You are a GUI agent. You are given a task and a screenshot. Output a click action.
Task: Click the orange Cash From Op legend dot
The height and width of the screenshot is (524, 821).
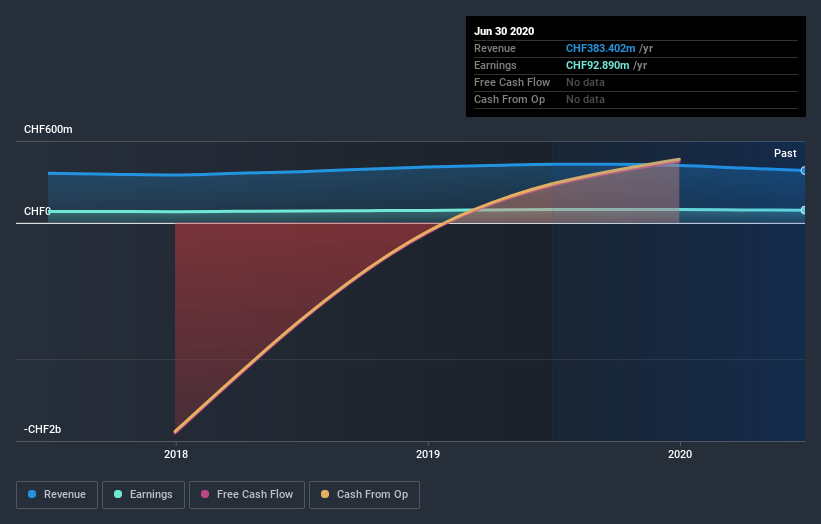coord(325,494)
